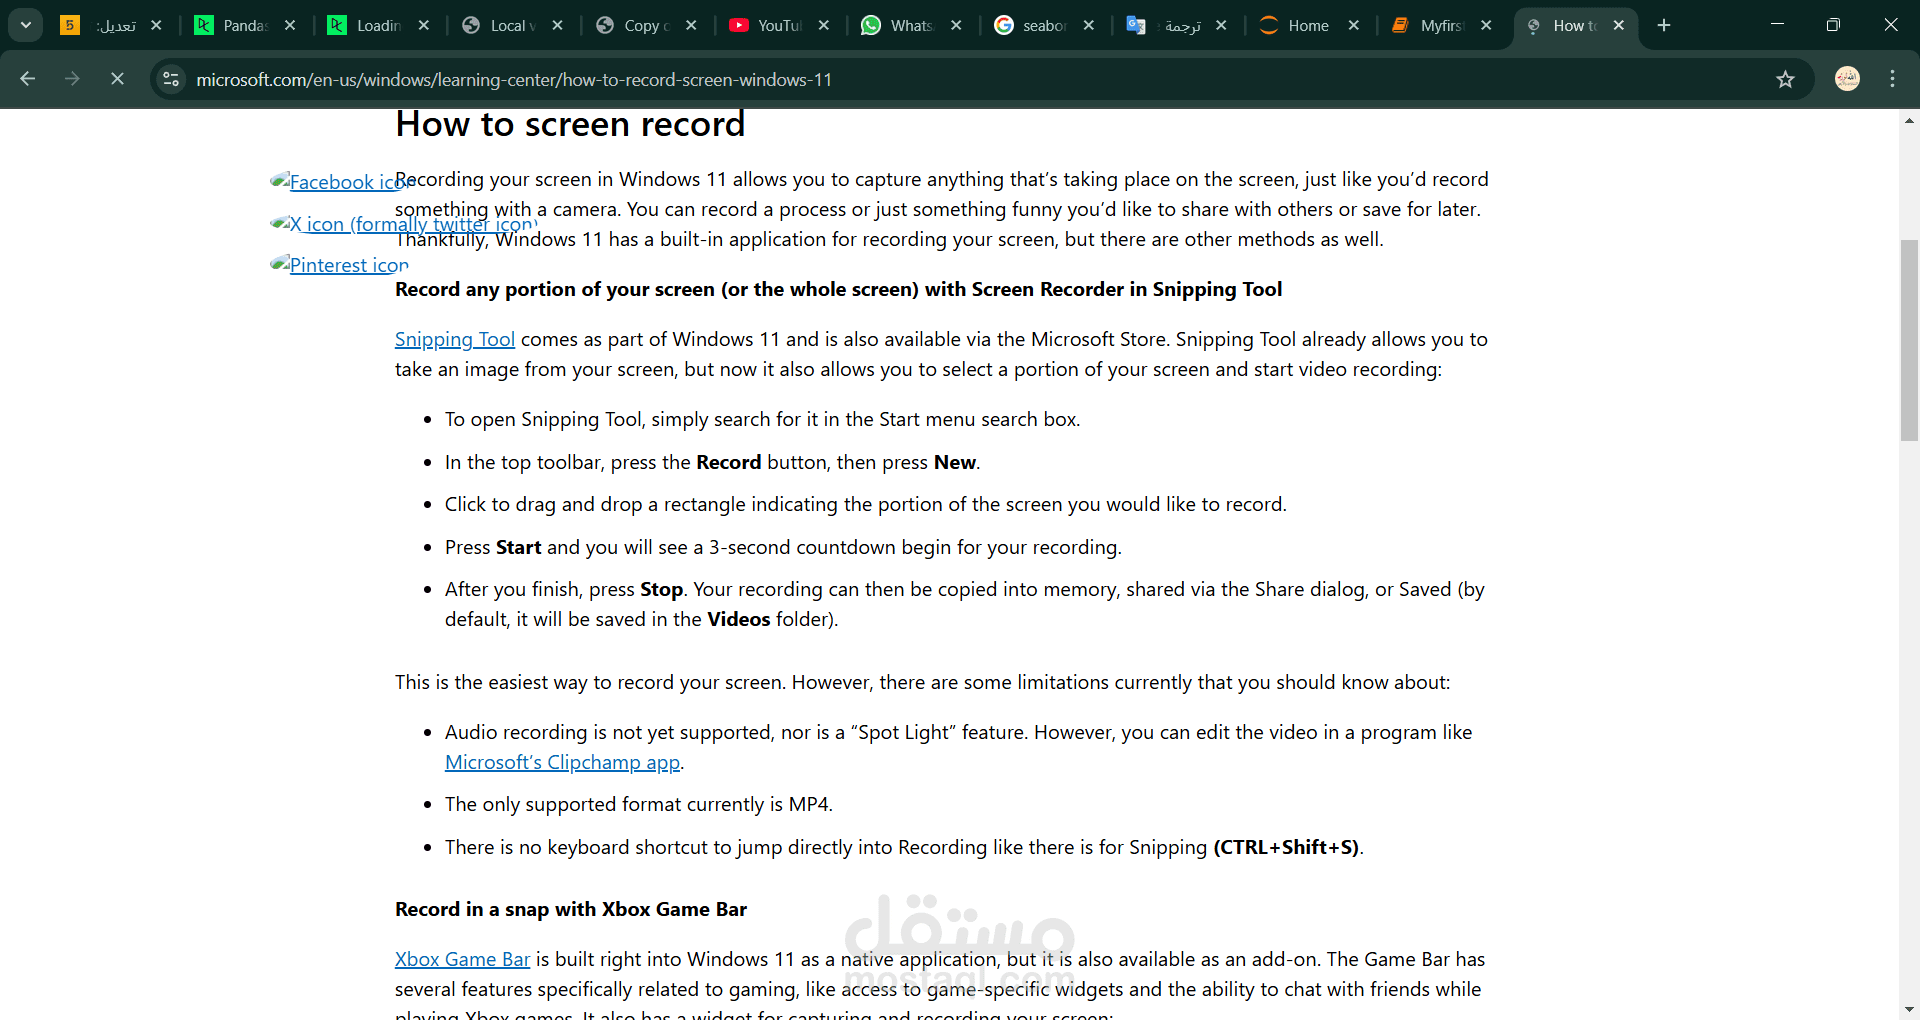Open the tab search dropdown arrow
The height and width of the screenshot is (1020, 1920).
tap(26, 25)
